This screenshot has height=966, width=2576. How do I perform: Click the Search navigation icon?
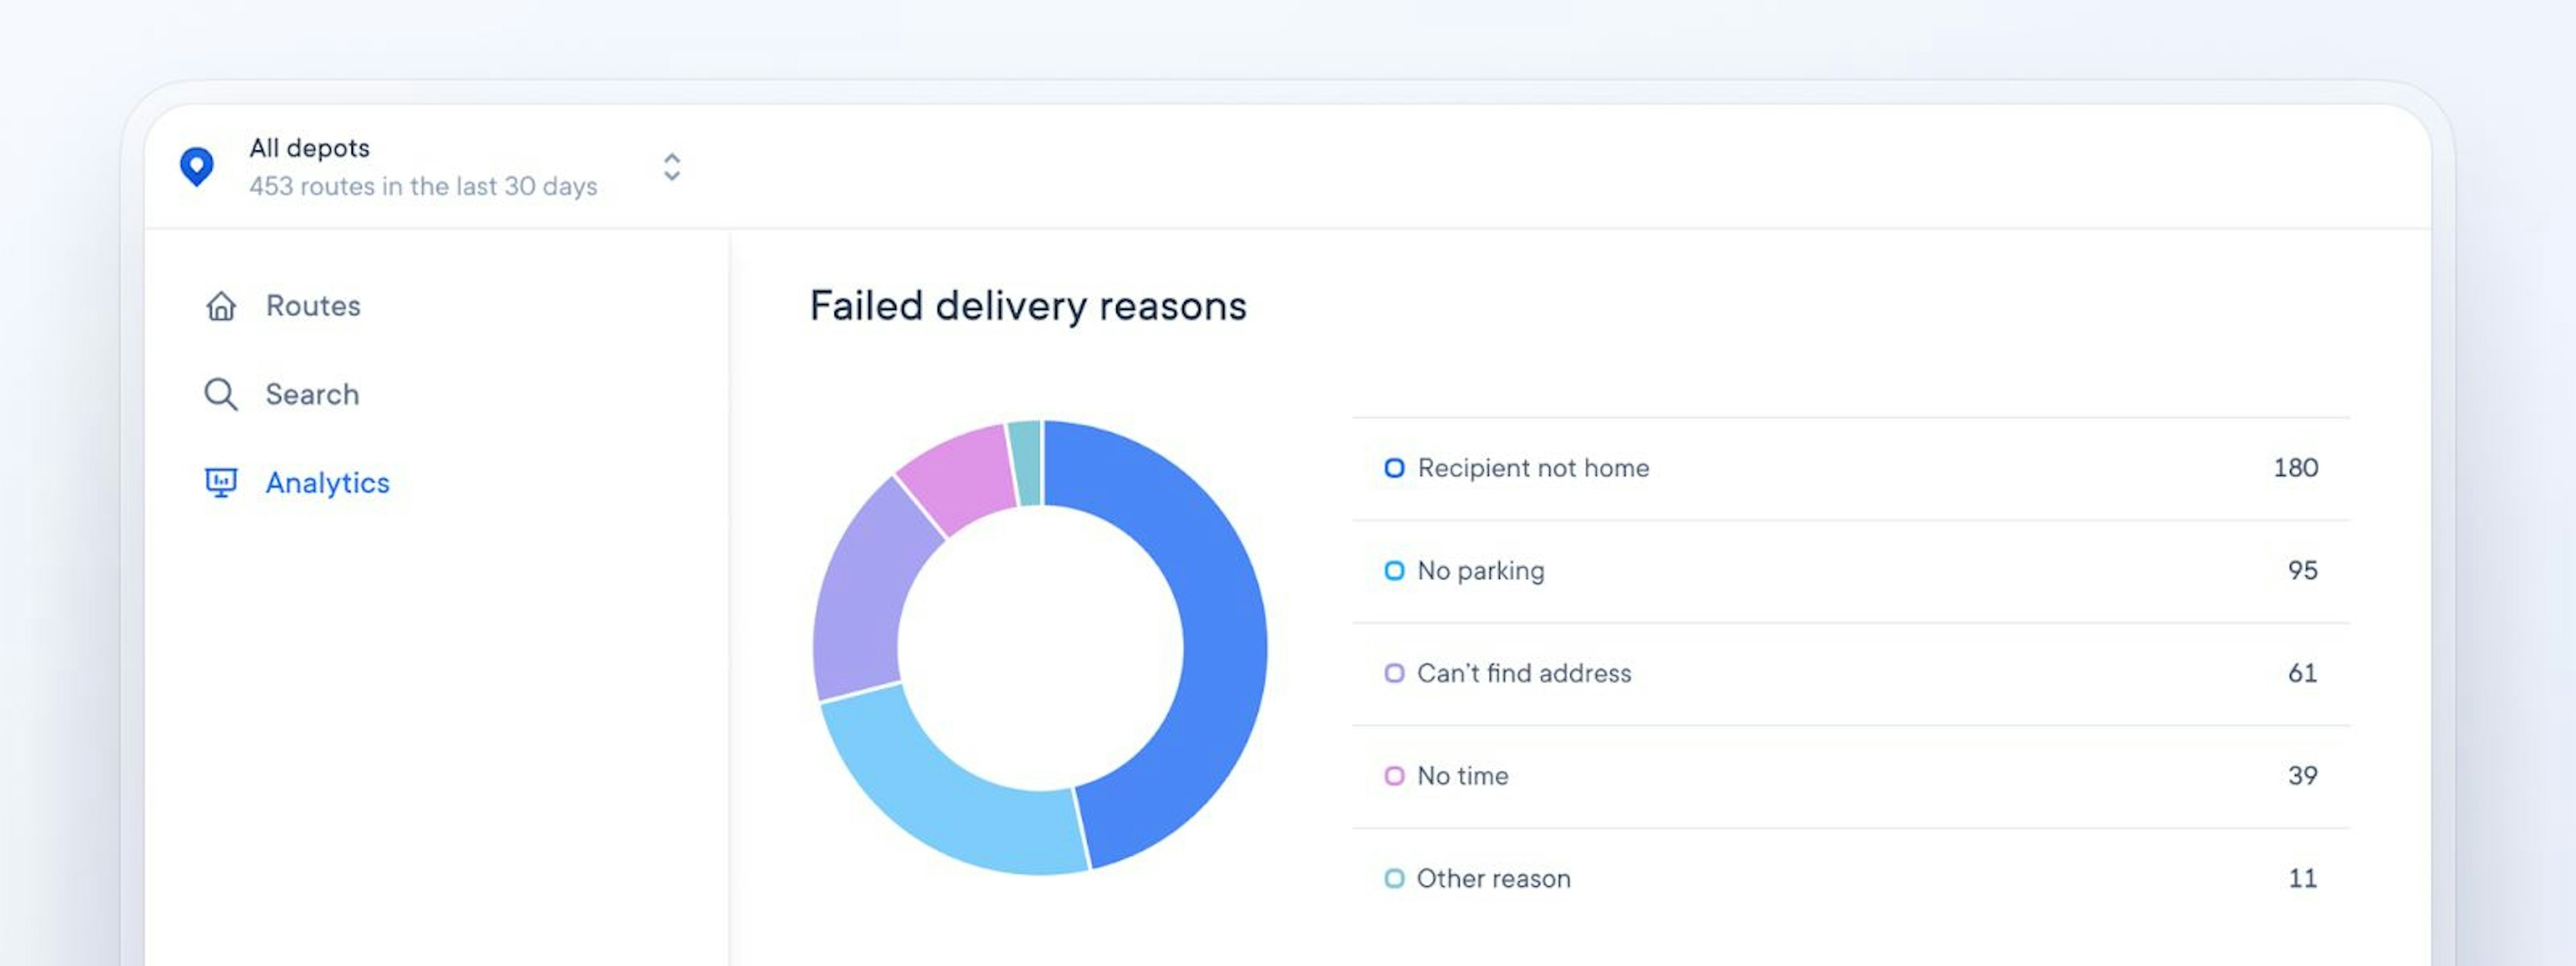[219, 394]
